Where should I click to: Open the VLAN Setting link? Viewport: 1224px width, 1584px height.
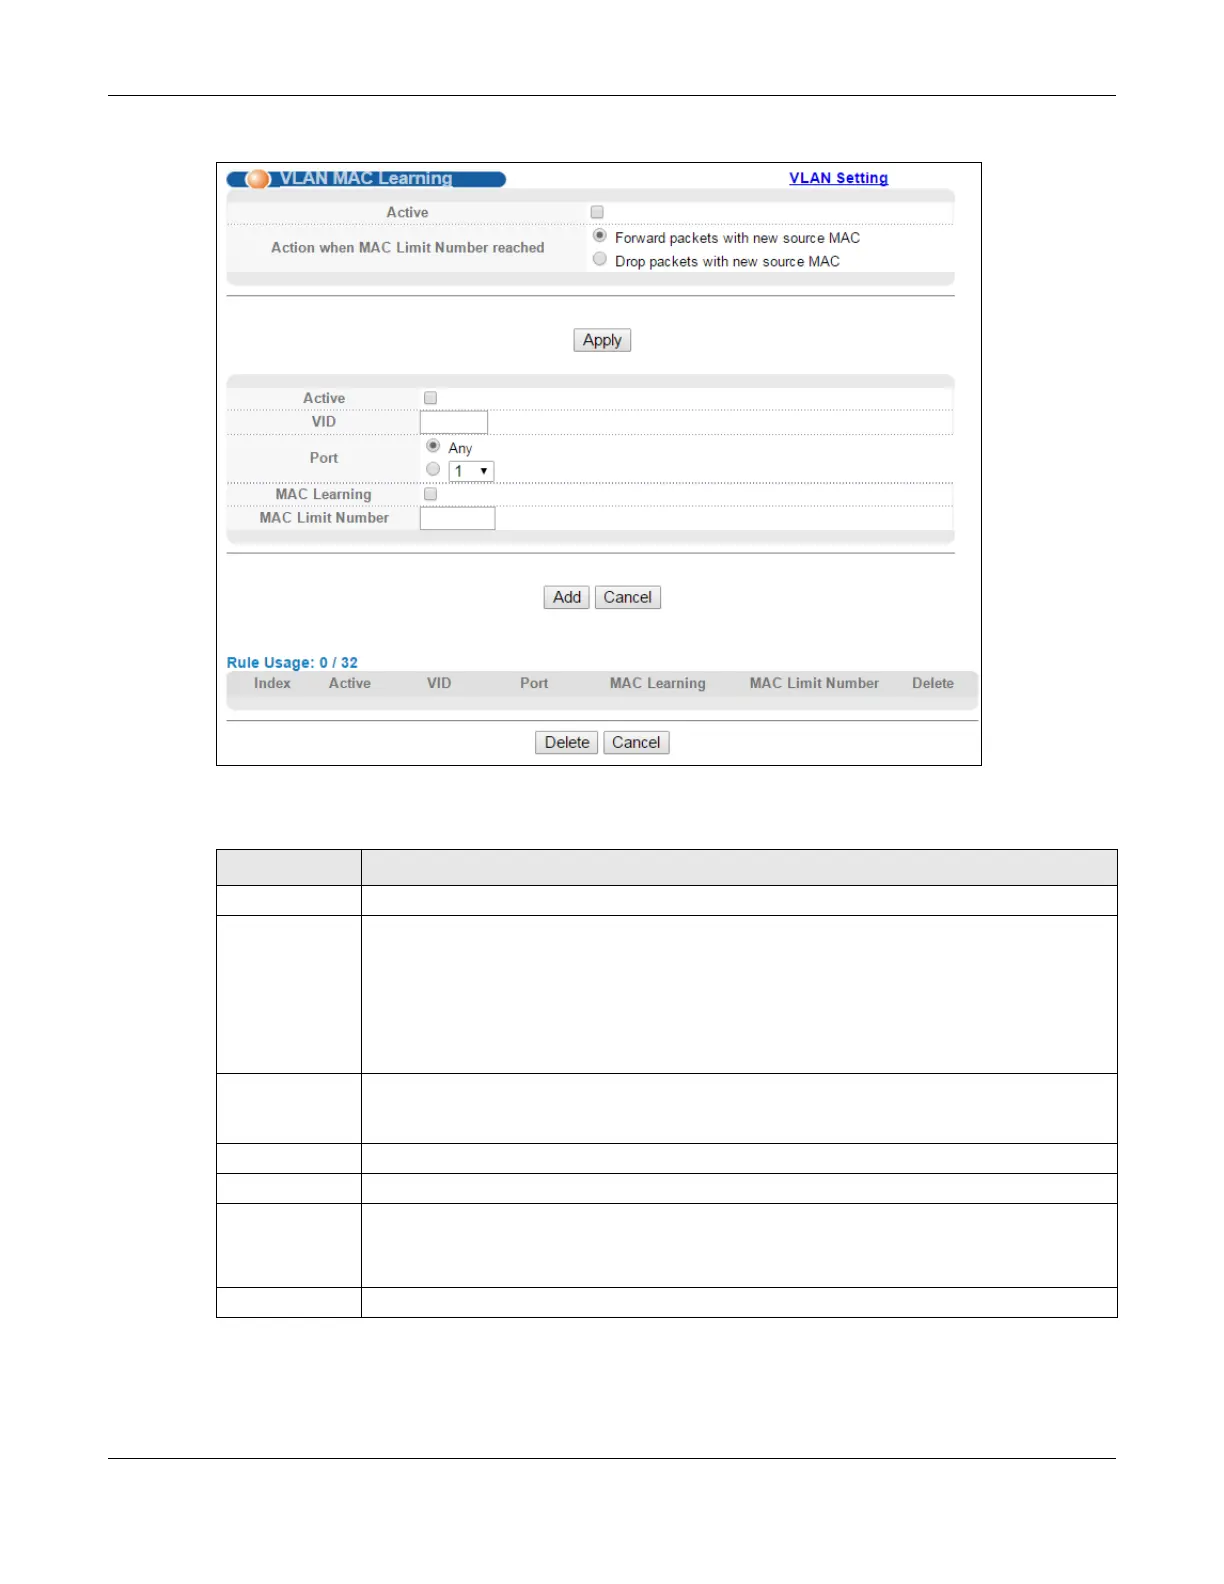(838, 178)
